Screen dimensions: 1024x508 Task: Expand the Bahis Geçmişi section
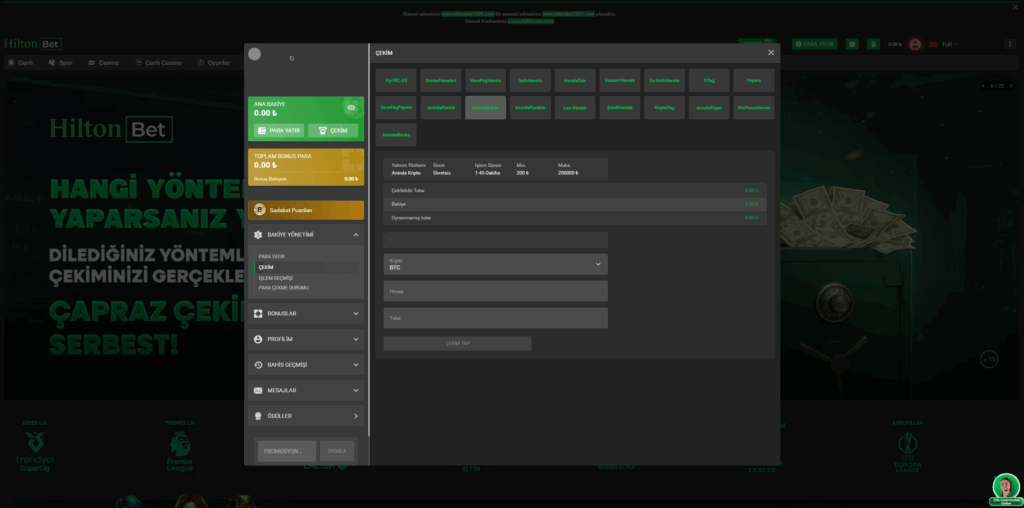(x=356, y=365)
